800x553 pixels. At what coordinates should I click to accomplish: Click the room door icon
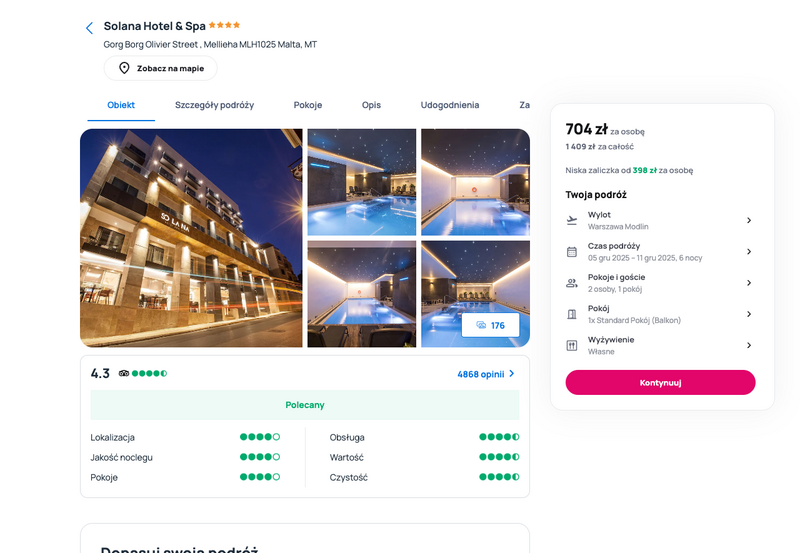point(572,314)
